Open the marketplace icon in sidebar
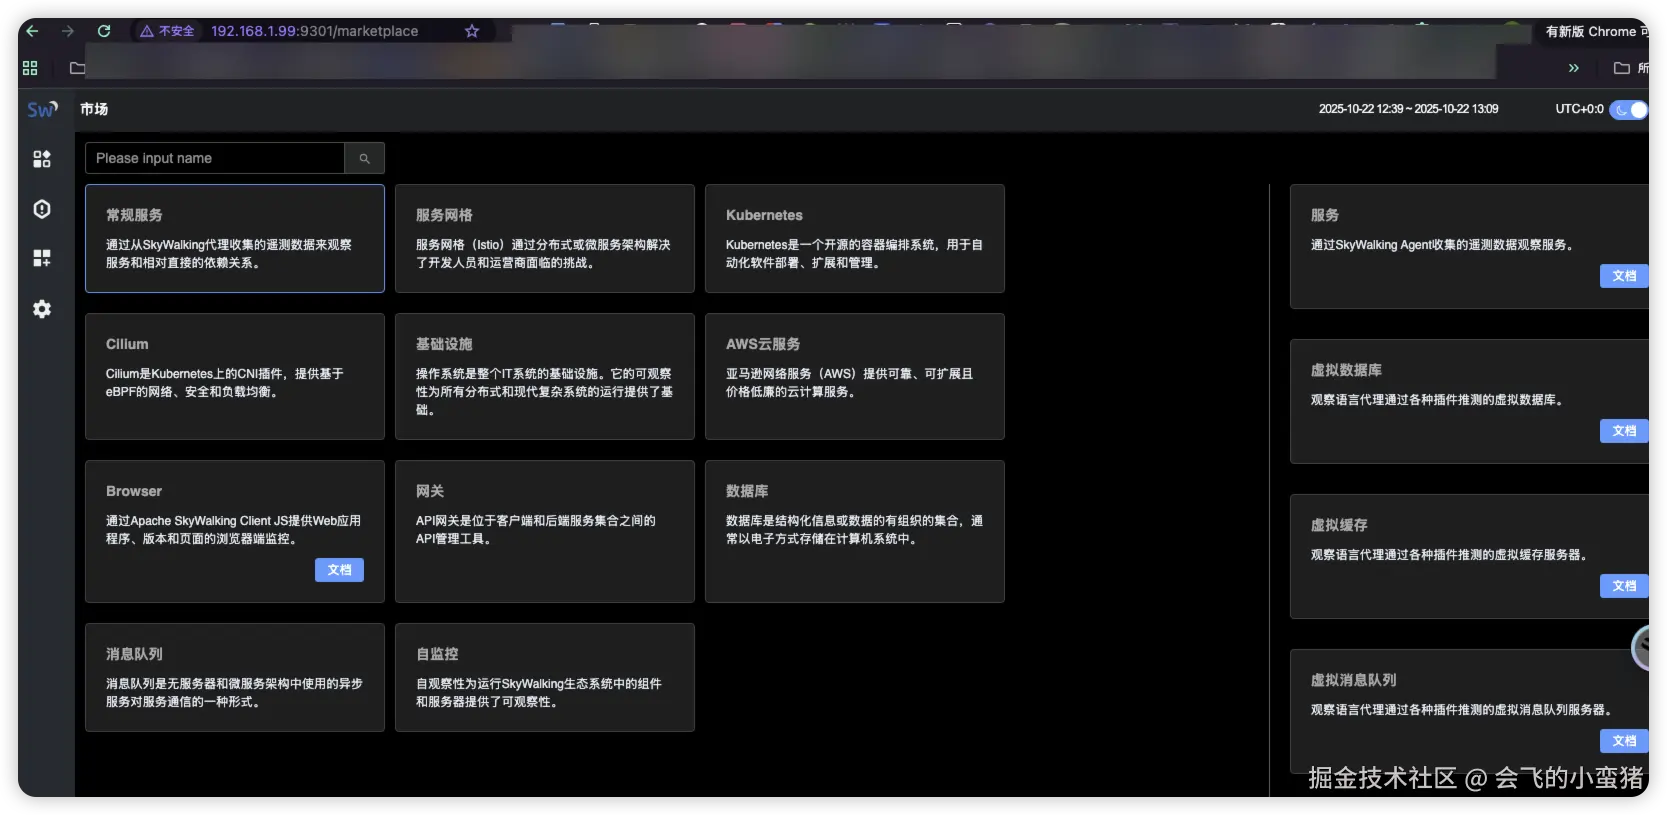The width and height of the screenshot is (1667, 815). (x=42, y=159)
